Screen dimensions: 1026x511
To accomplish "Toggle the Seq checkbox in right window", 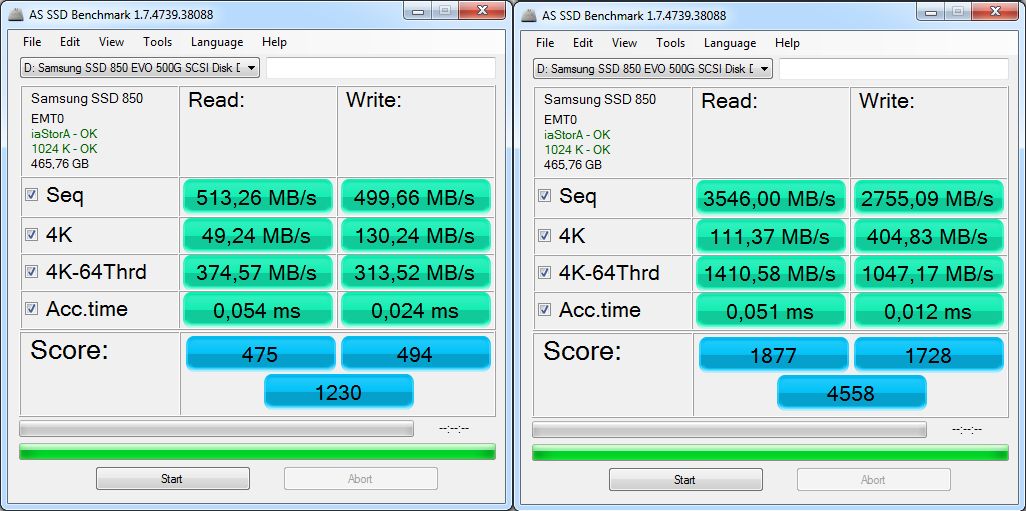I will pos(544,196).
